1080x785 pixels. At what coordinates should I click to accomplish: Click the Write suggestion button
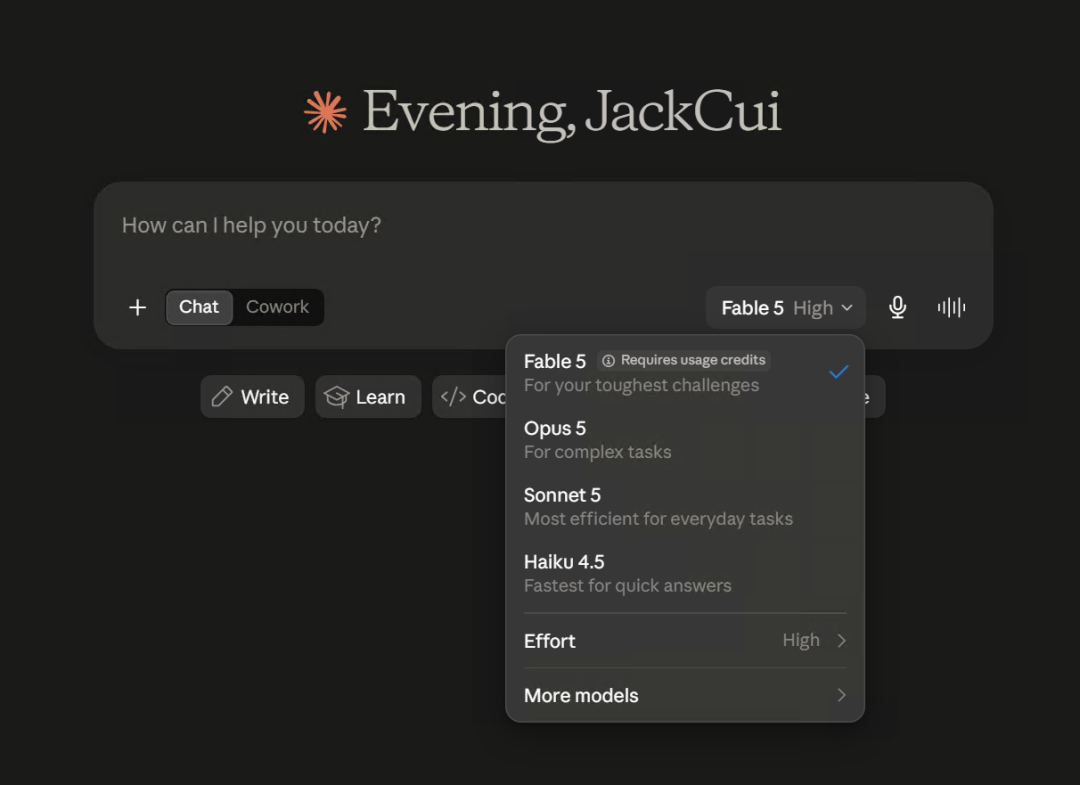(x=252, y=397)
